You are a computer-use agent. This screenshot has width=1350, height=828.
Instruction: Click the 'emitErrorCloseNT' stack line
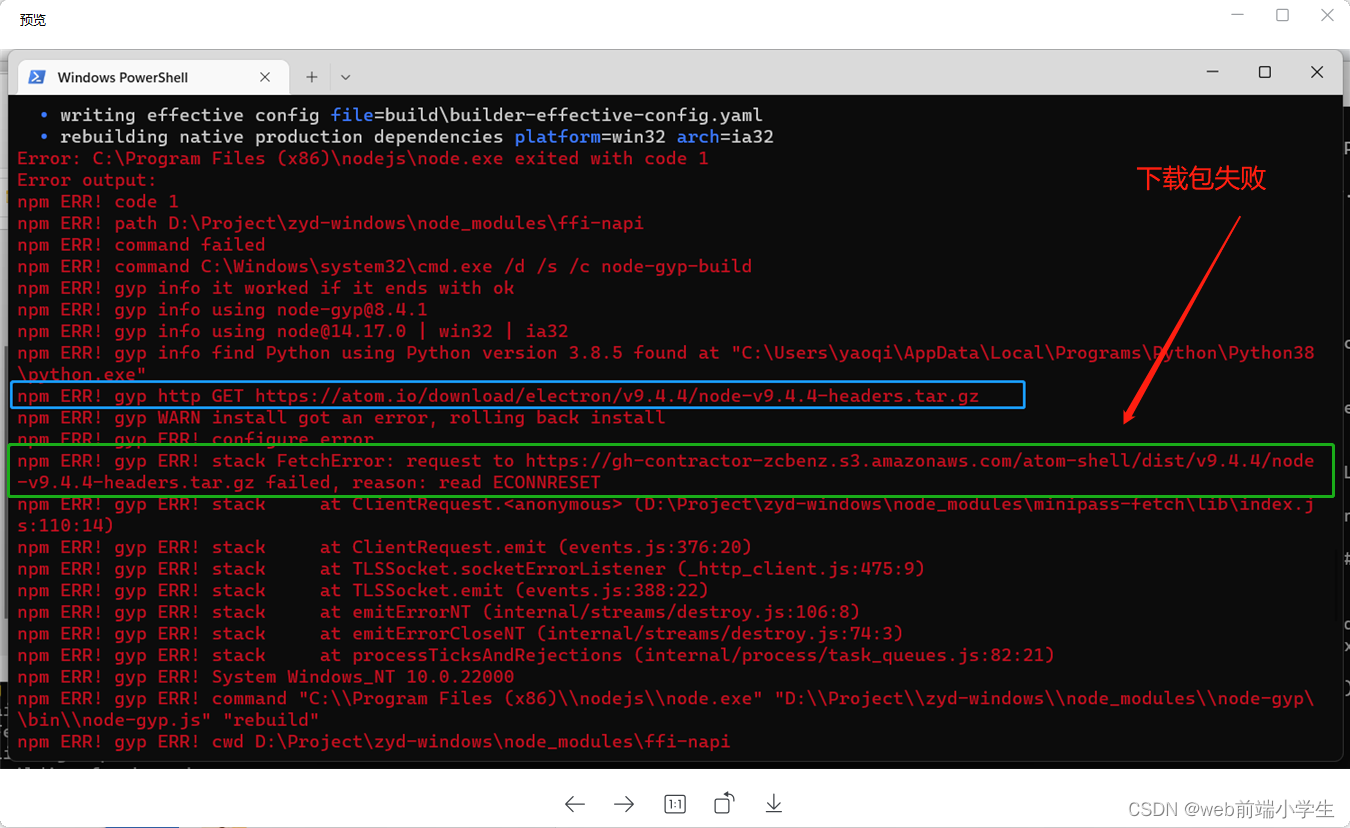tap(460, 634)
